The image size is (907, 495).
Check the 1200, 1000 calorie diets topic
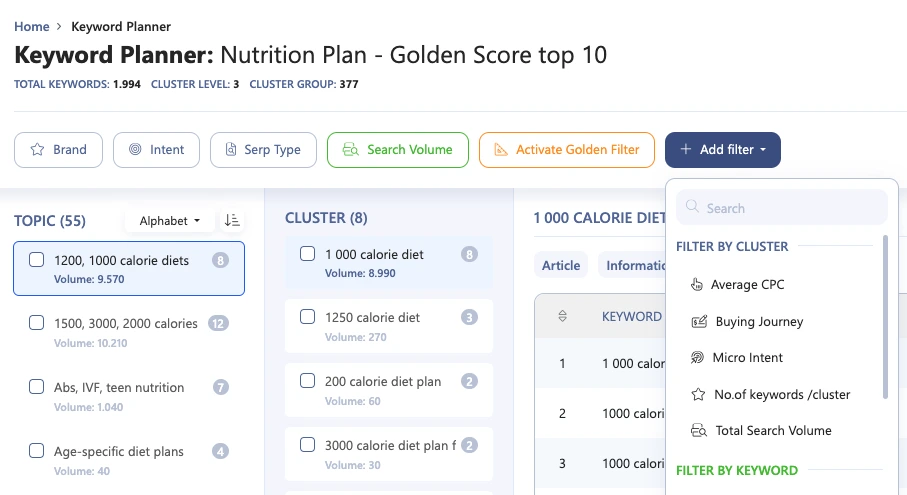(x=36, y=260)
